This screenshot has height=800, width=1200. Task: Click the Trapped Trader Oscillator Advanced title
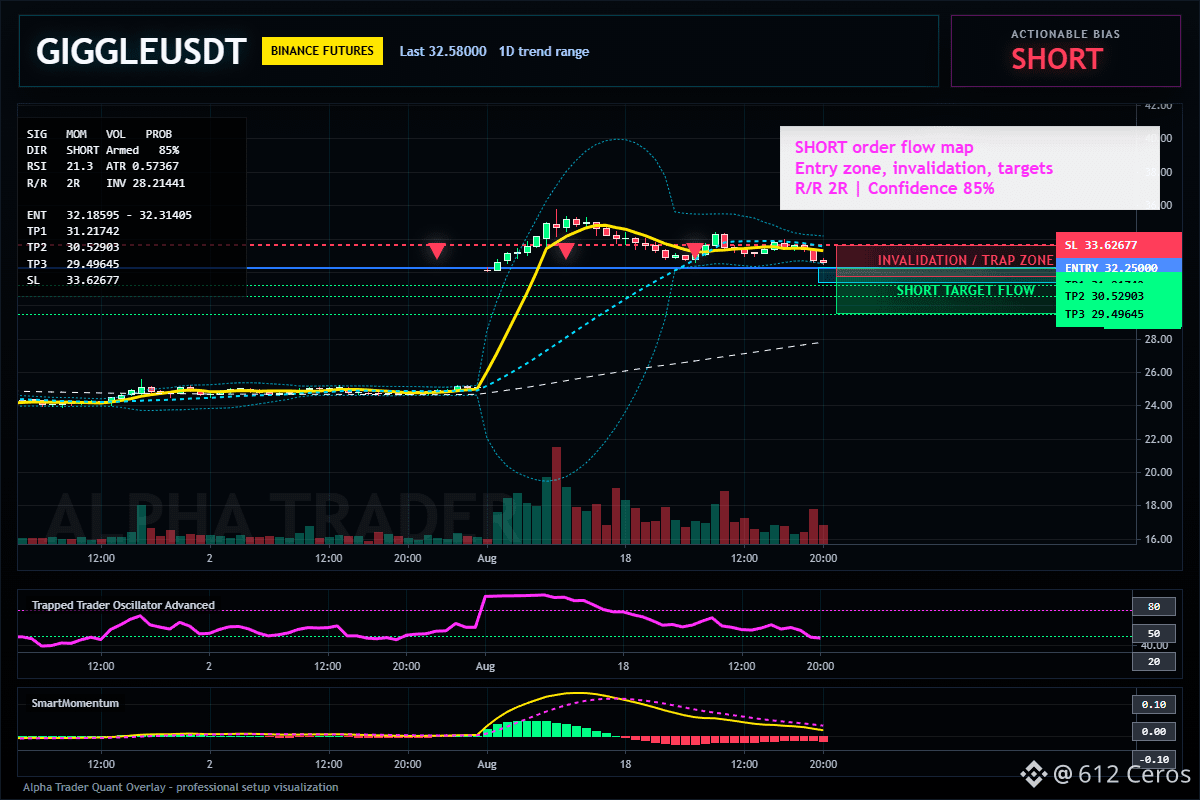[123, 605]
